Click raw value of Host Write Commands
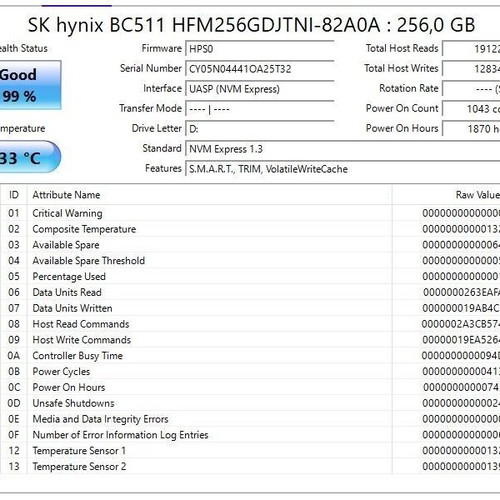 coord(461,340)
